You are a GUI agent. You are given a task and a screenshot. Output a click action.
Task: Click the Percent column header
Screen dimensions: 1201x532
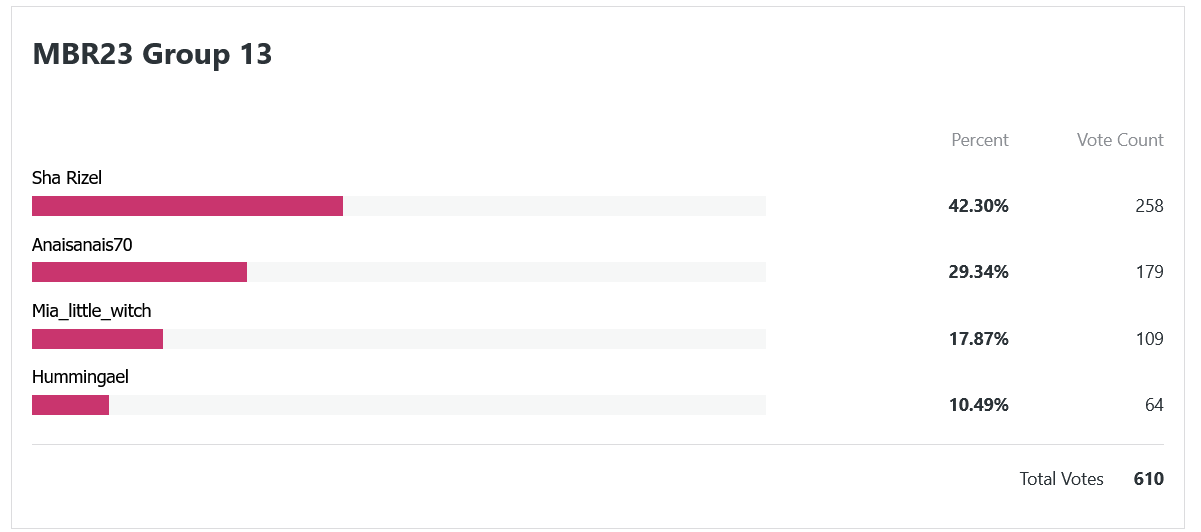pos(980,140)
